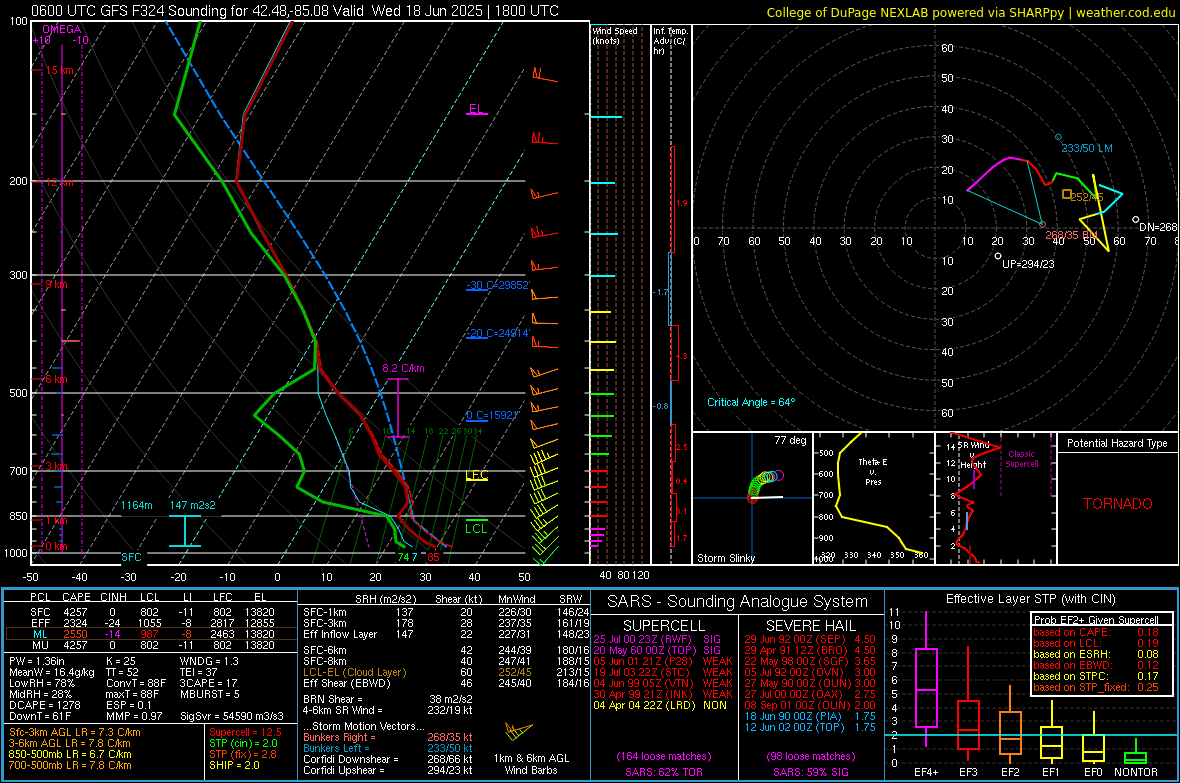The image size is (1180, 783).
Task: Click the red TORNADO hazard text
Action: click(x=1118, y=504)
